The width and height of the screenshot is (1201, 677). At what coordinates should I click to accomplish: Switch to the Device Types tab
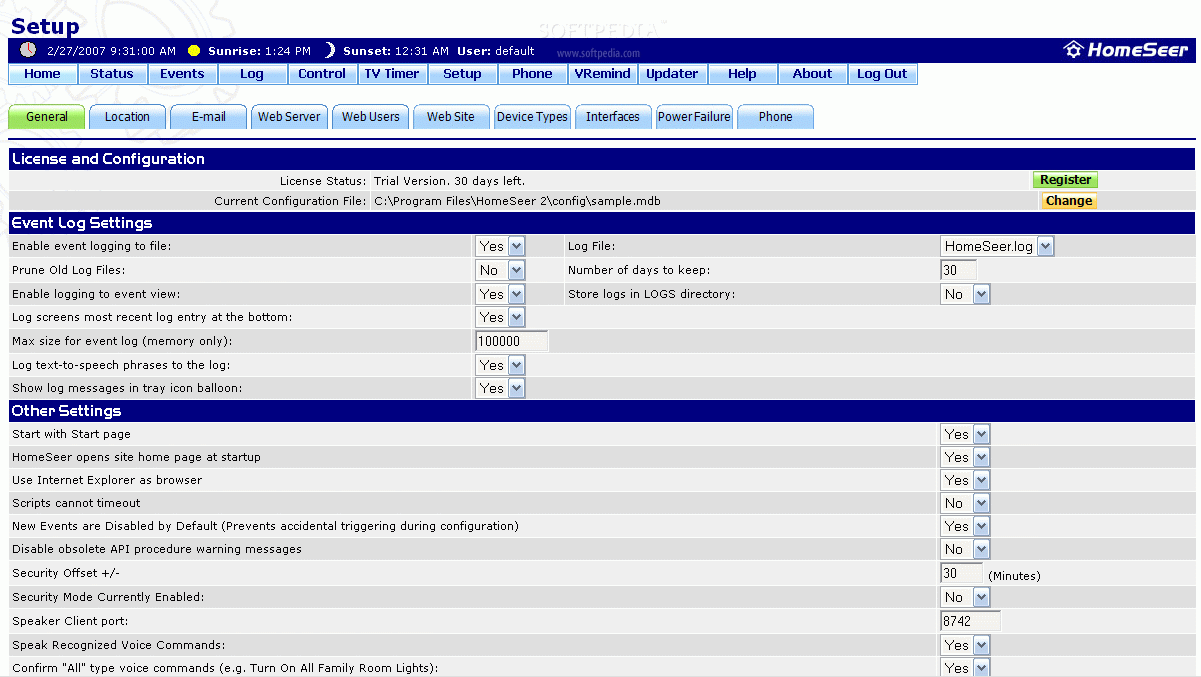click(x=532, y=117)
